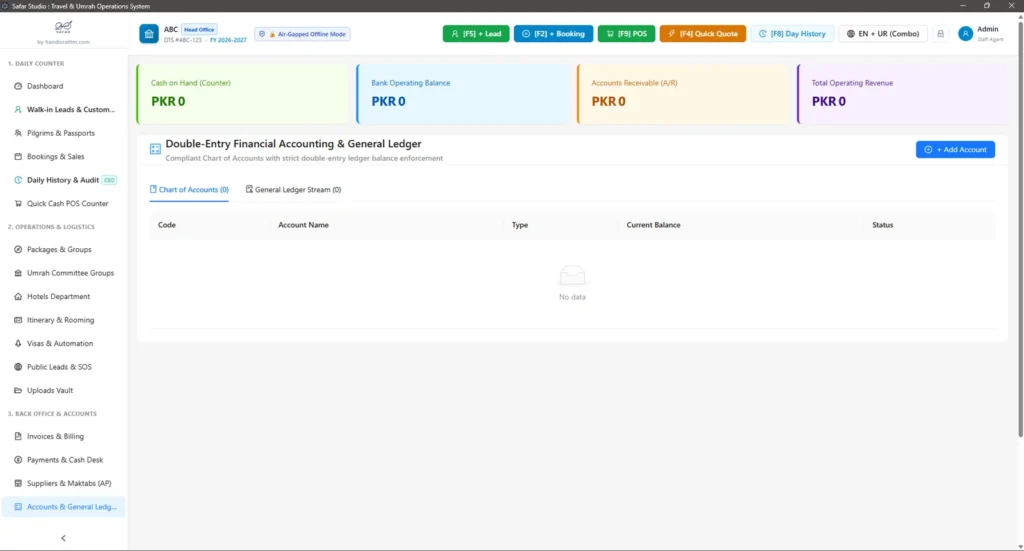
Task: Go to Pilgrims & Passports
Action: click(64, 133)
